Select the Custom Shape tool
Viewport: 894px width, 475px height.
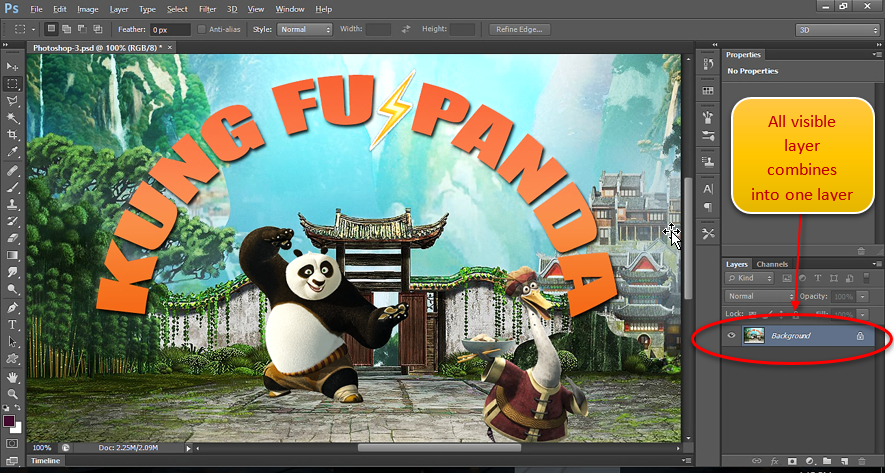12,359
